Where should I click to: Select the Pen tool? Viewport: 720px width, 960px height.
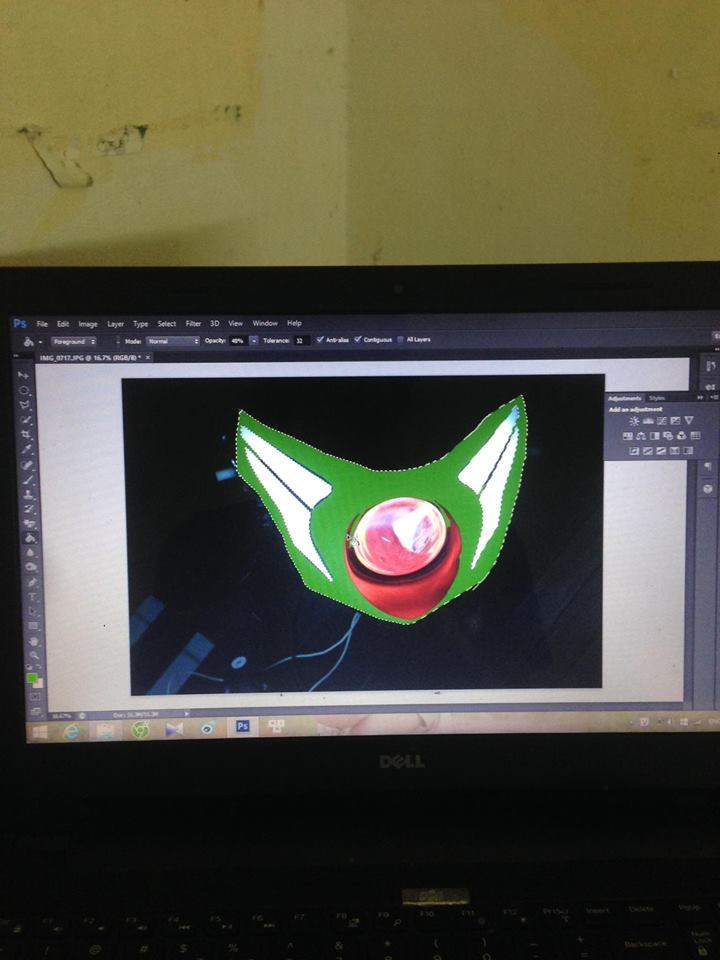31,581
